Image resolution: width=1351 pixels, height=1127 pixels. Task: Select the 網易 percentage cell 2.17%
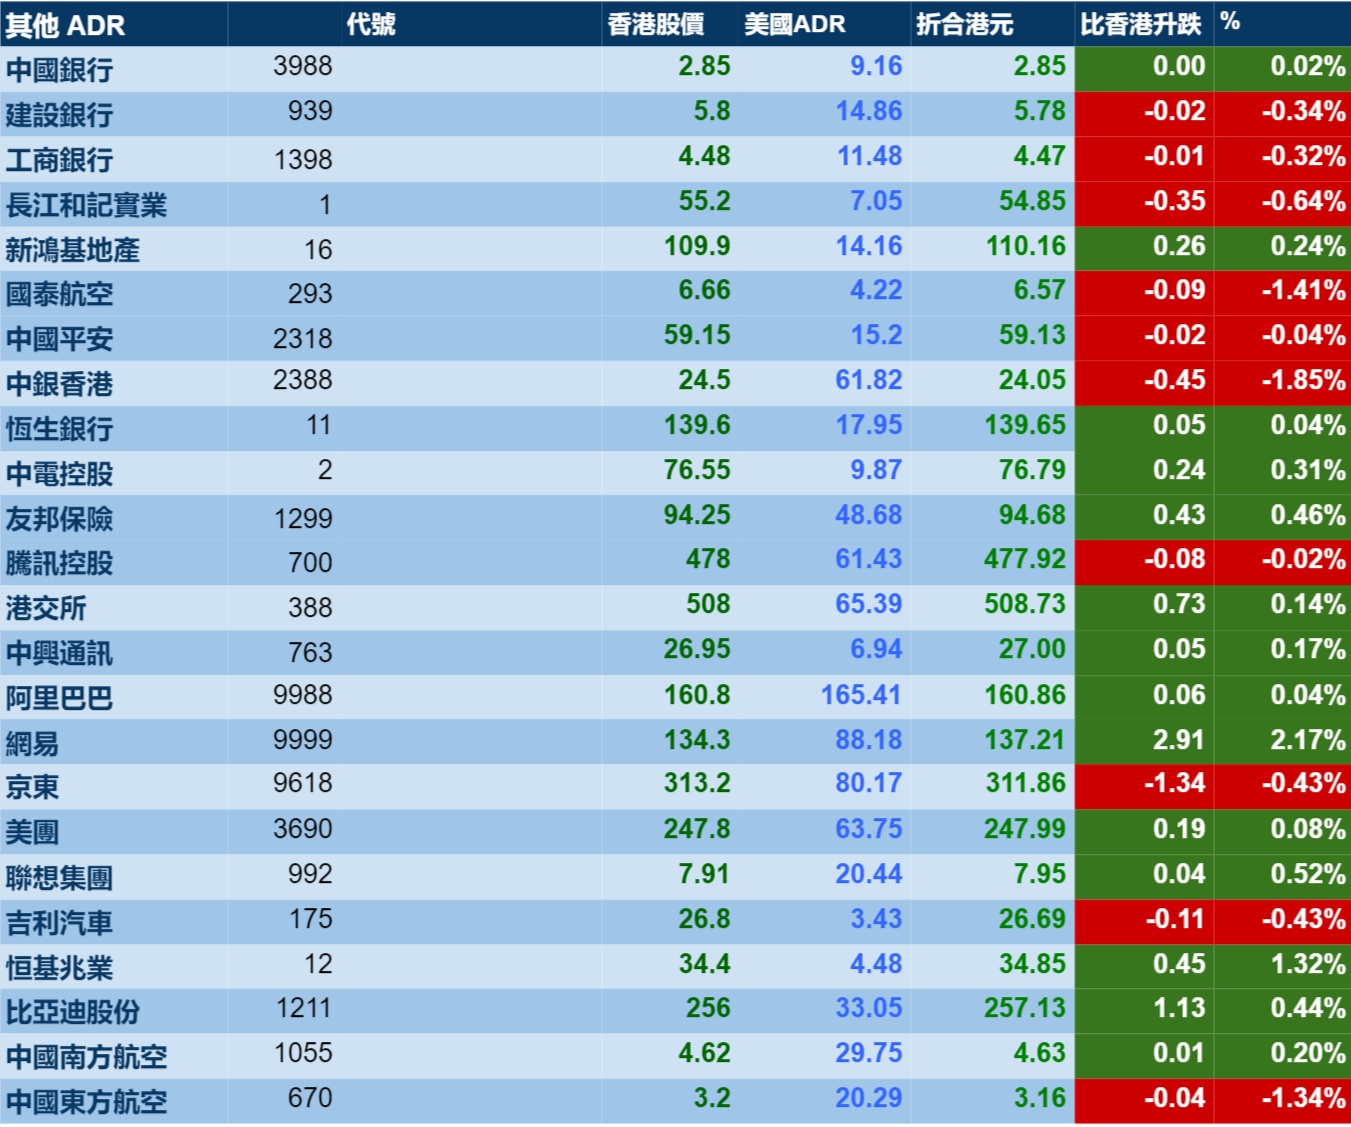1307,740
